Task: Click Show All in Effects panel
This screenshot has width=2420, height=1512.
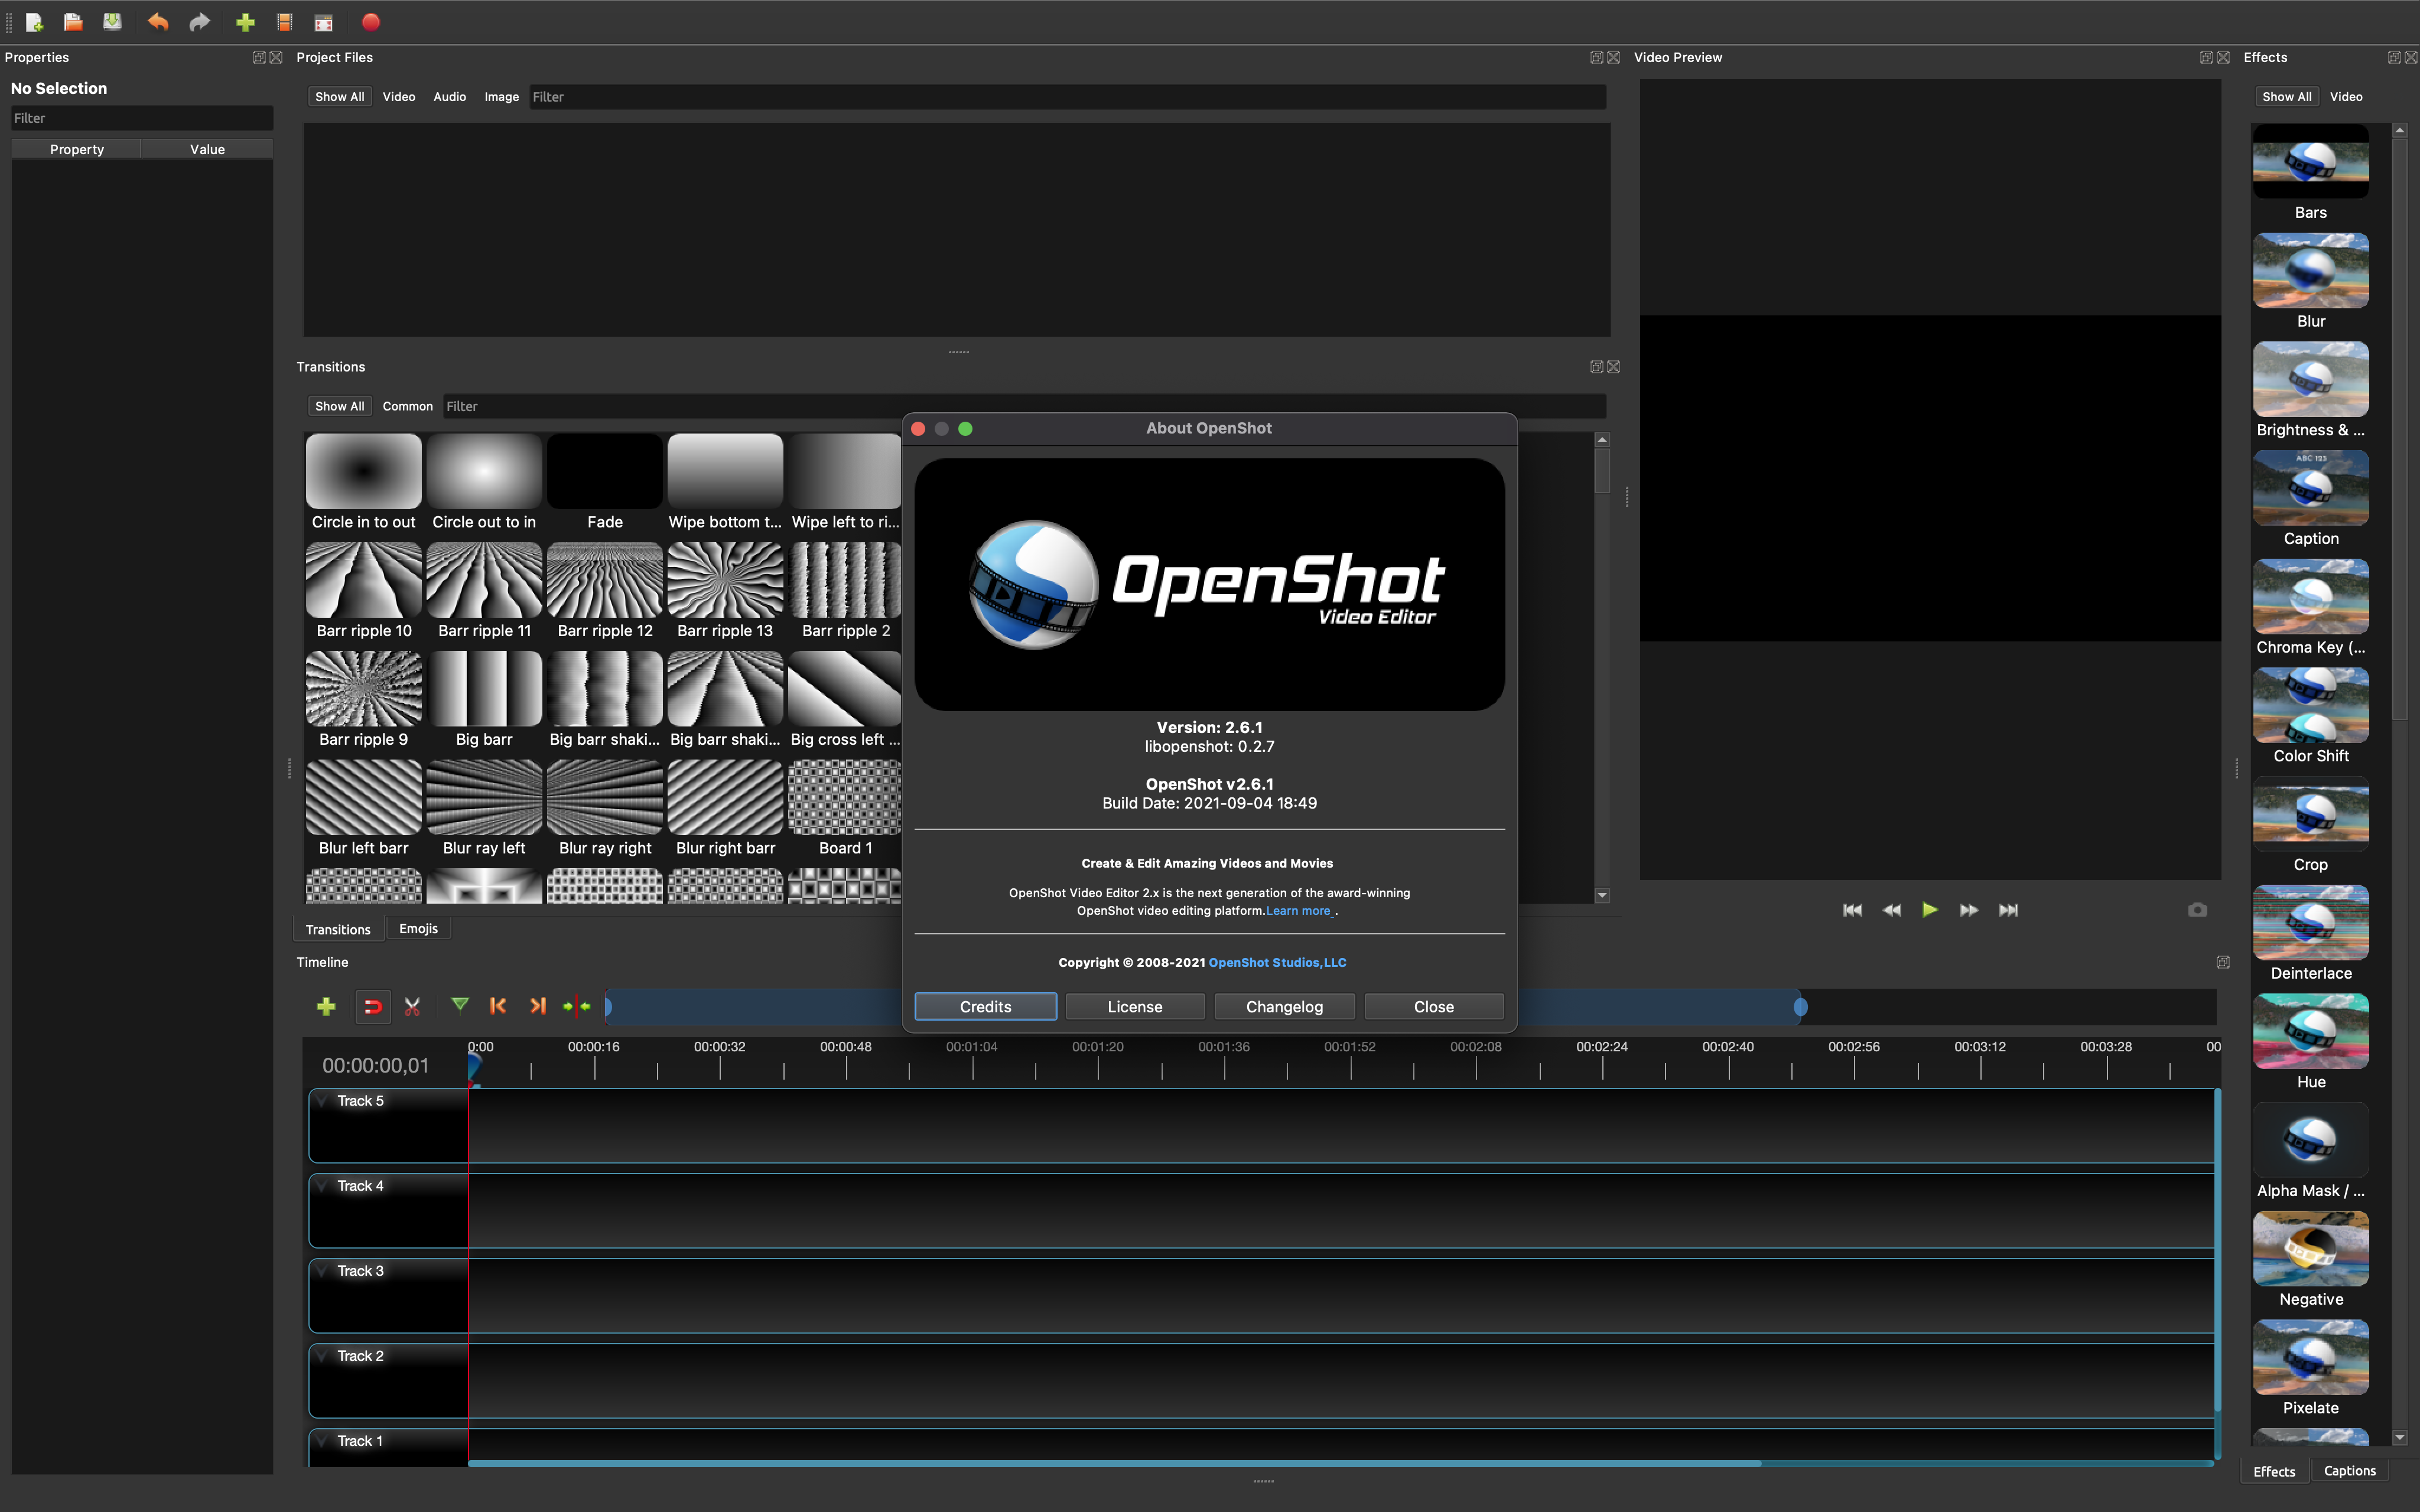Action: (x=2284, y=96)
